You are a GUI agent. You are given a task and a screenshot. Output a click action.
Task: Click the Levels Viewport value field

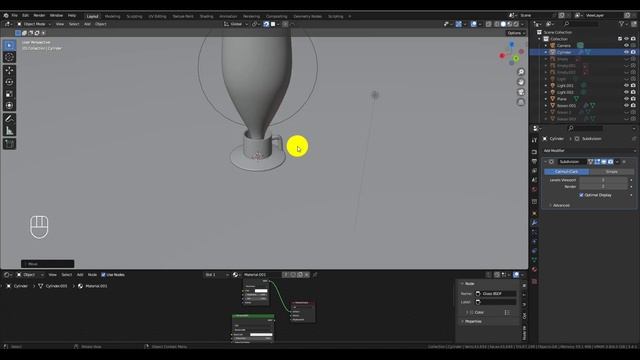point(604,180)
